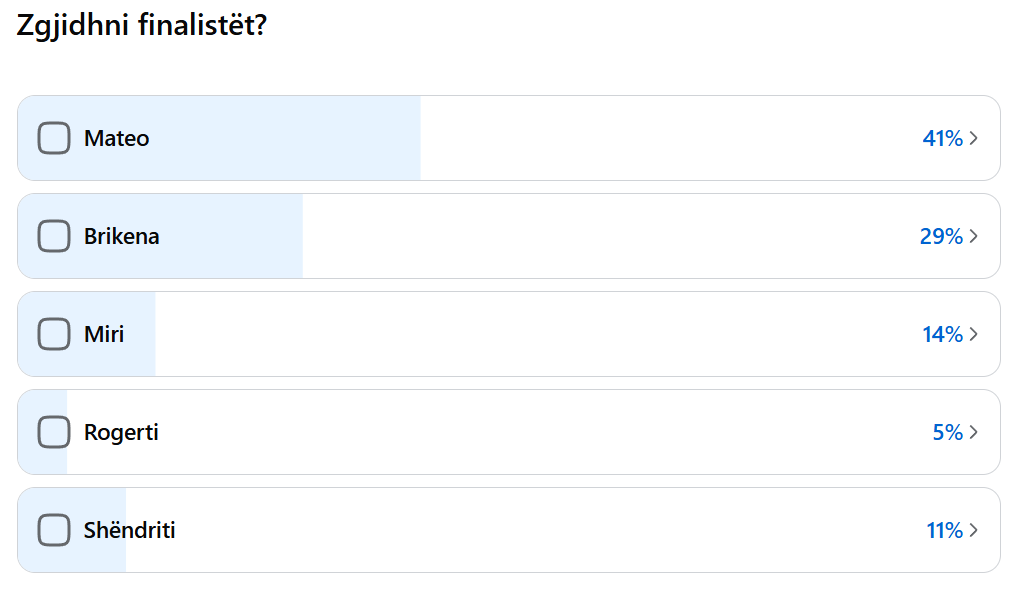This screenshot has width=1016, height=592.
Task: Mark the Shëndriti checkbox
Action: (x=54, y=530)
